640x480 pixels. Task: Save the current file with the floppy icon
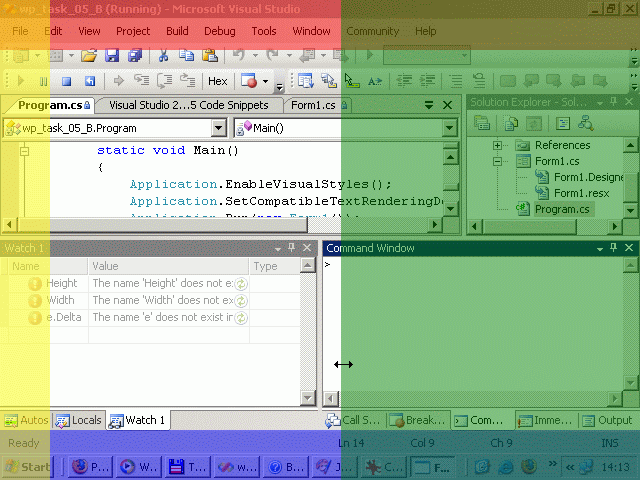tap(111, 55)
